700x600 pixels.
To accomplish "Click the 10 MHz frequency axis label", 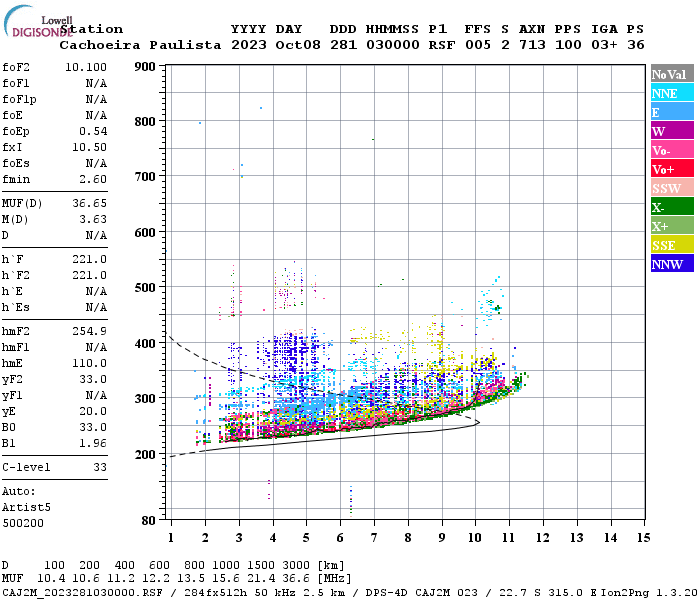I will (475, 538).
